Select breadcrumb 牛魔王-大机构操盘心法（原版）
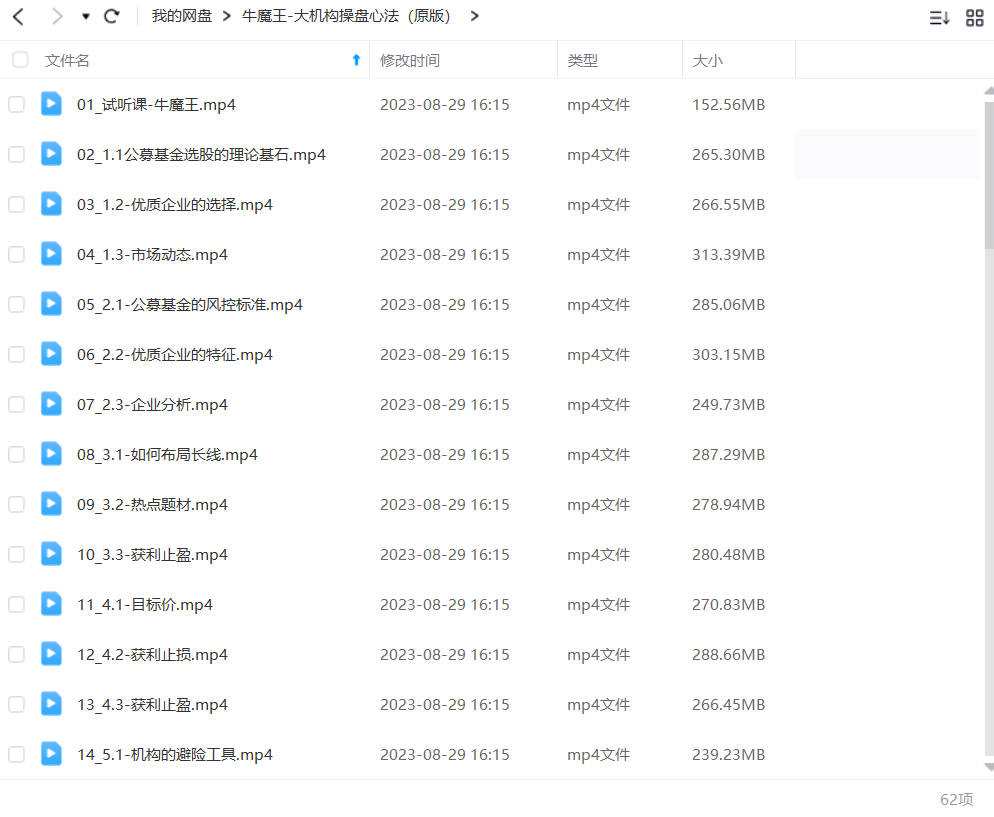 pyautogui.click(x=346, y=16)
